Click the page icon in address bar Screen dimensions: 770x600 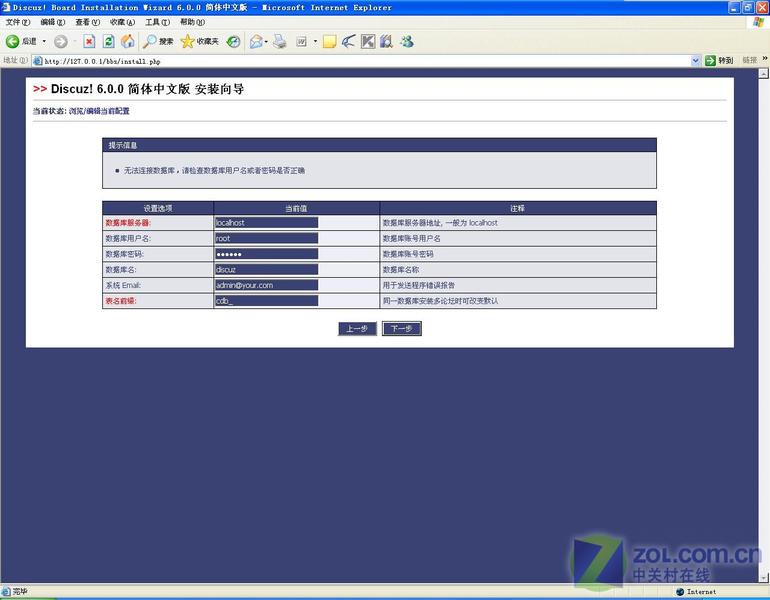pos(37,61)
